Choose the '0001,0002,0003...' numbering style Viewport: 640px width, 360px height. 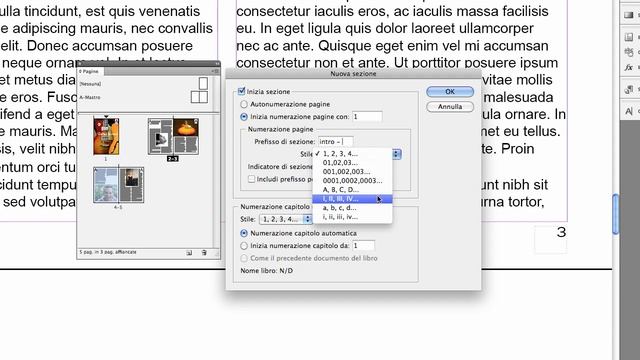(x=352, y=180)
